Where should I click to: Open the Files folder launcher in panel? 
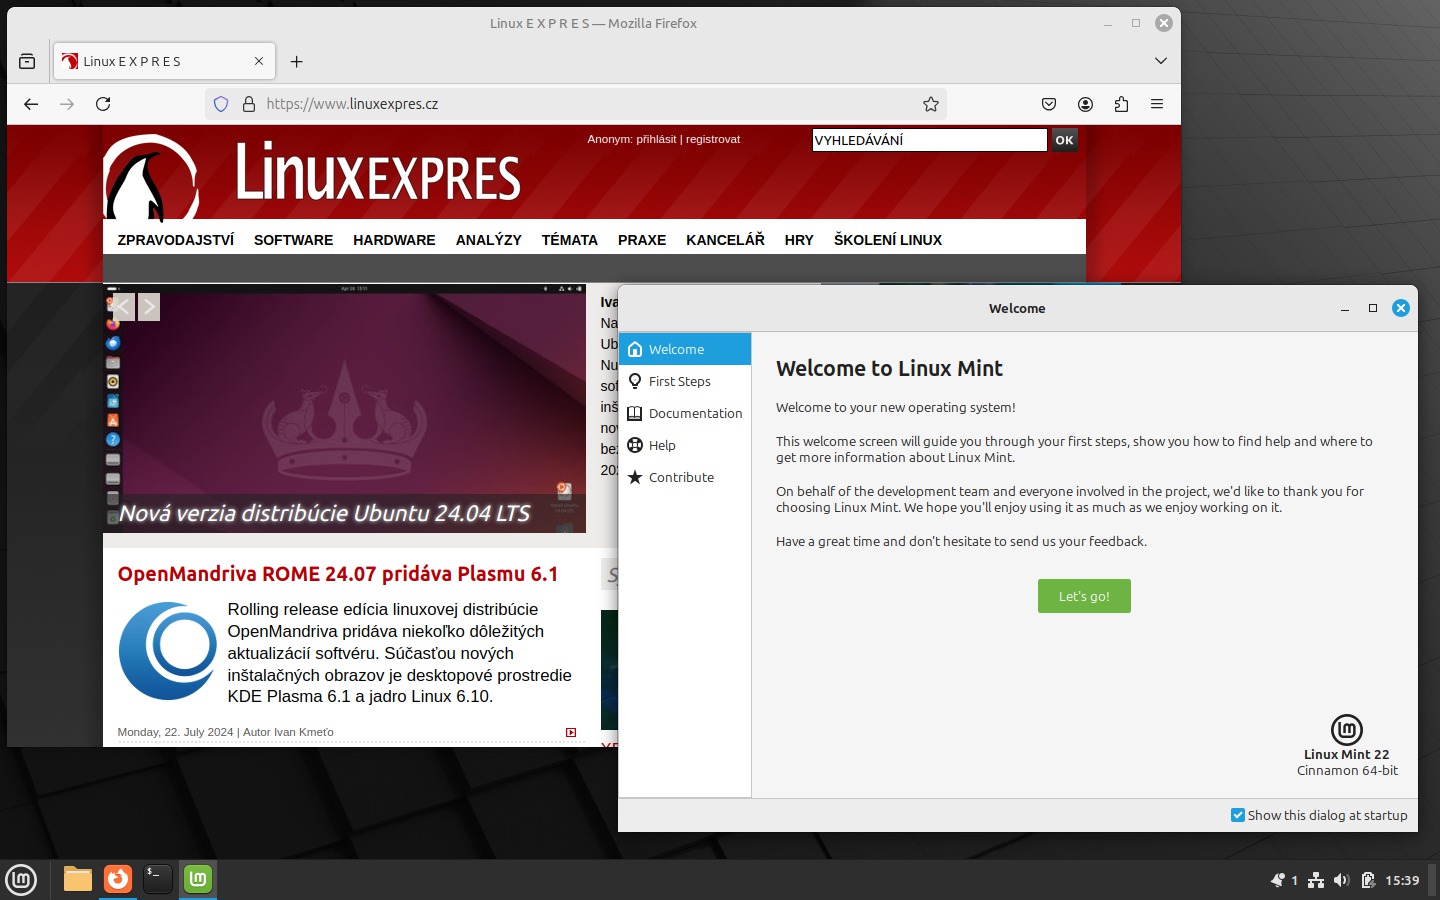pyautogui.click(x=78, y=879)
